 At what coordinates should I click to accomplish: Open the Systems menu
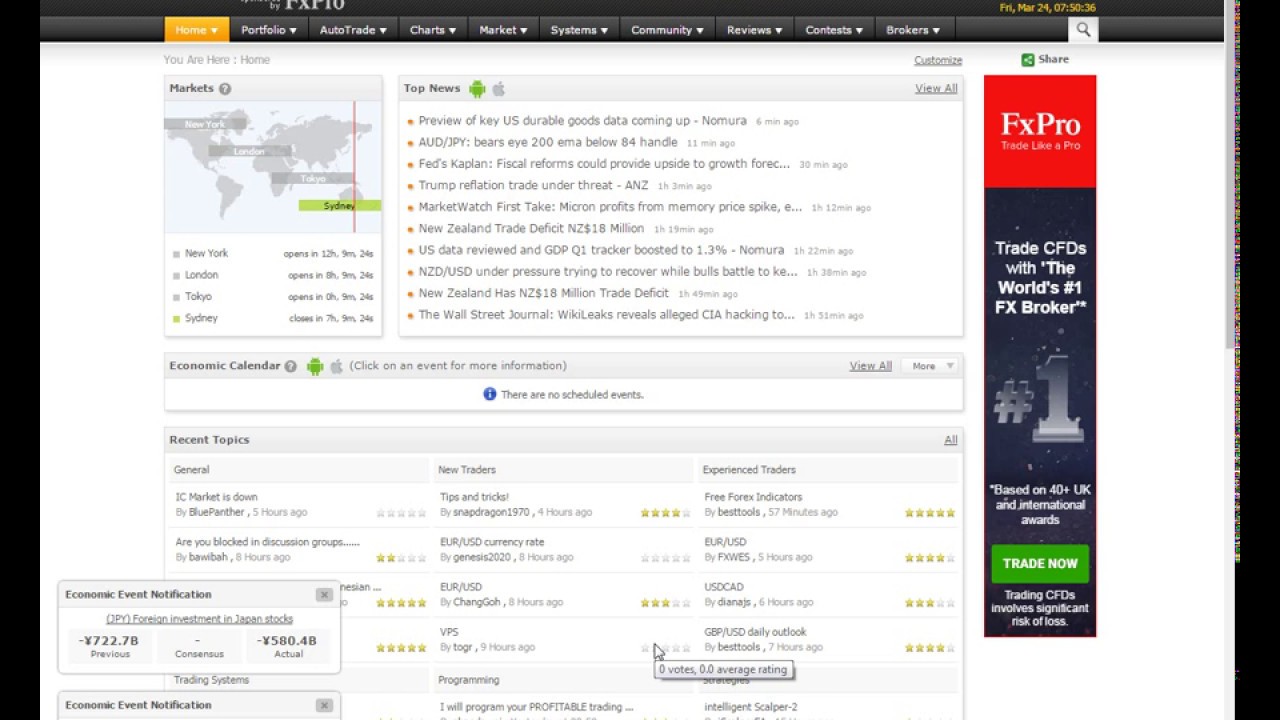coord(579,30)
